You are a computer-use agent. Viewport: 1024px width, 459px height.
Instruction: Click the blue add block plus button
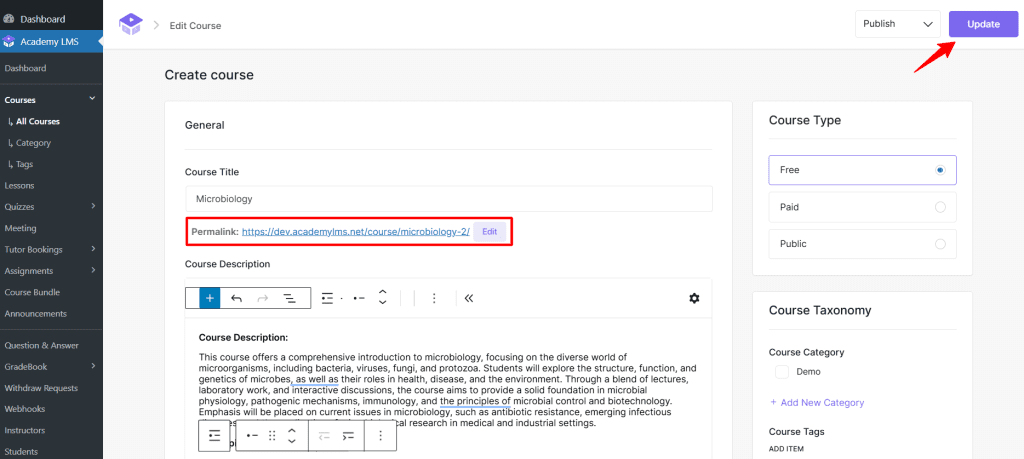coord(210,298)
